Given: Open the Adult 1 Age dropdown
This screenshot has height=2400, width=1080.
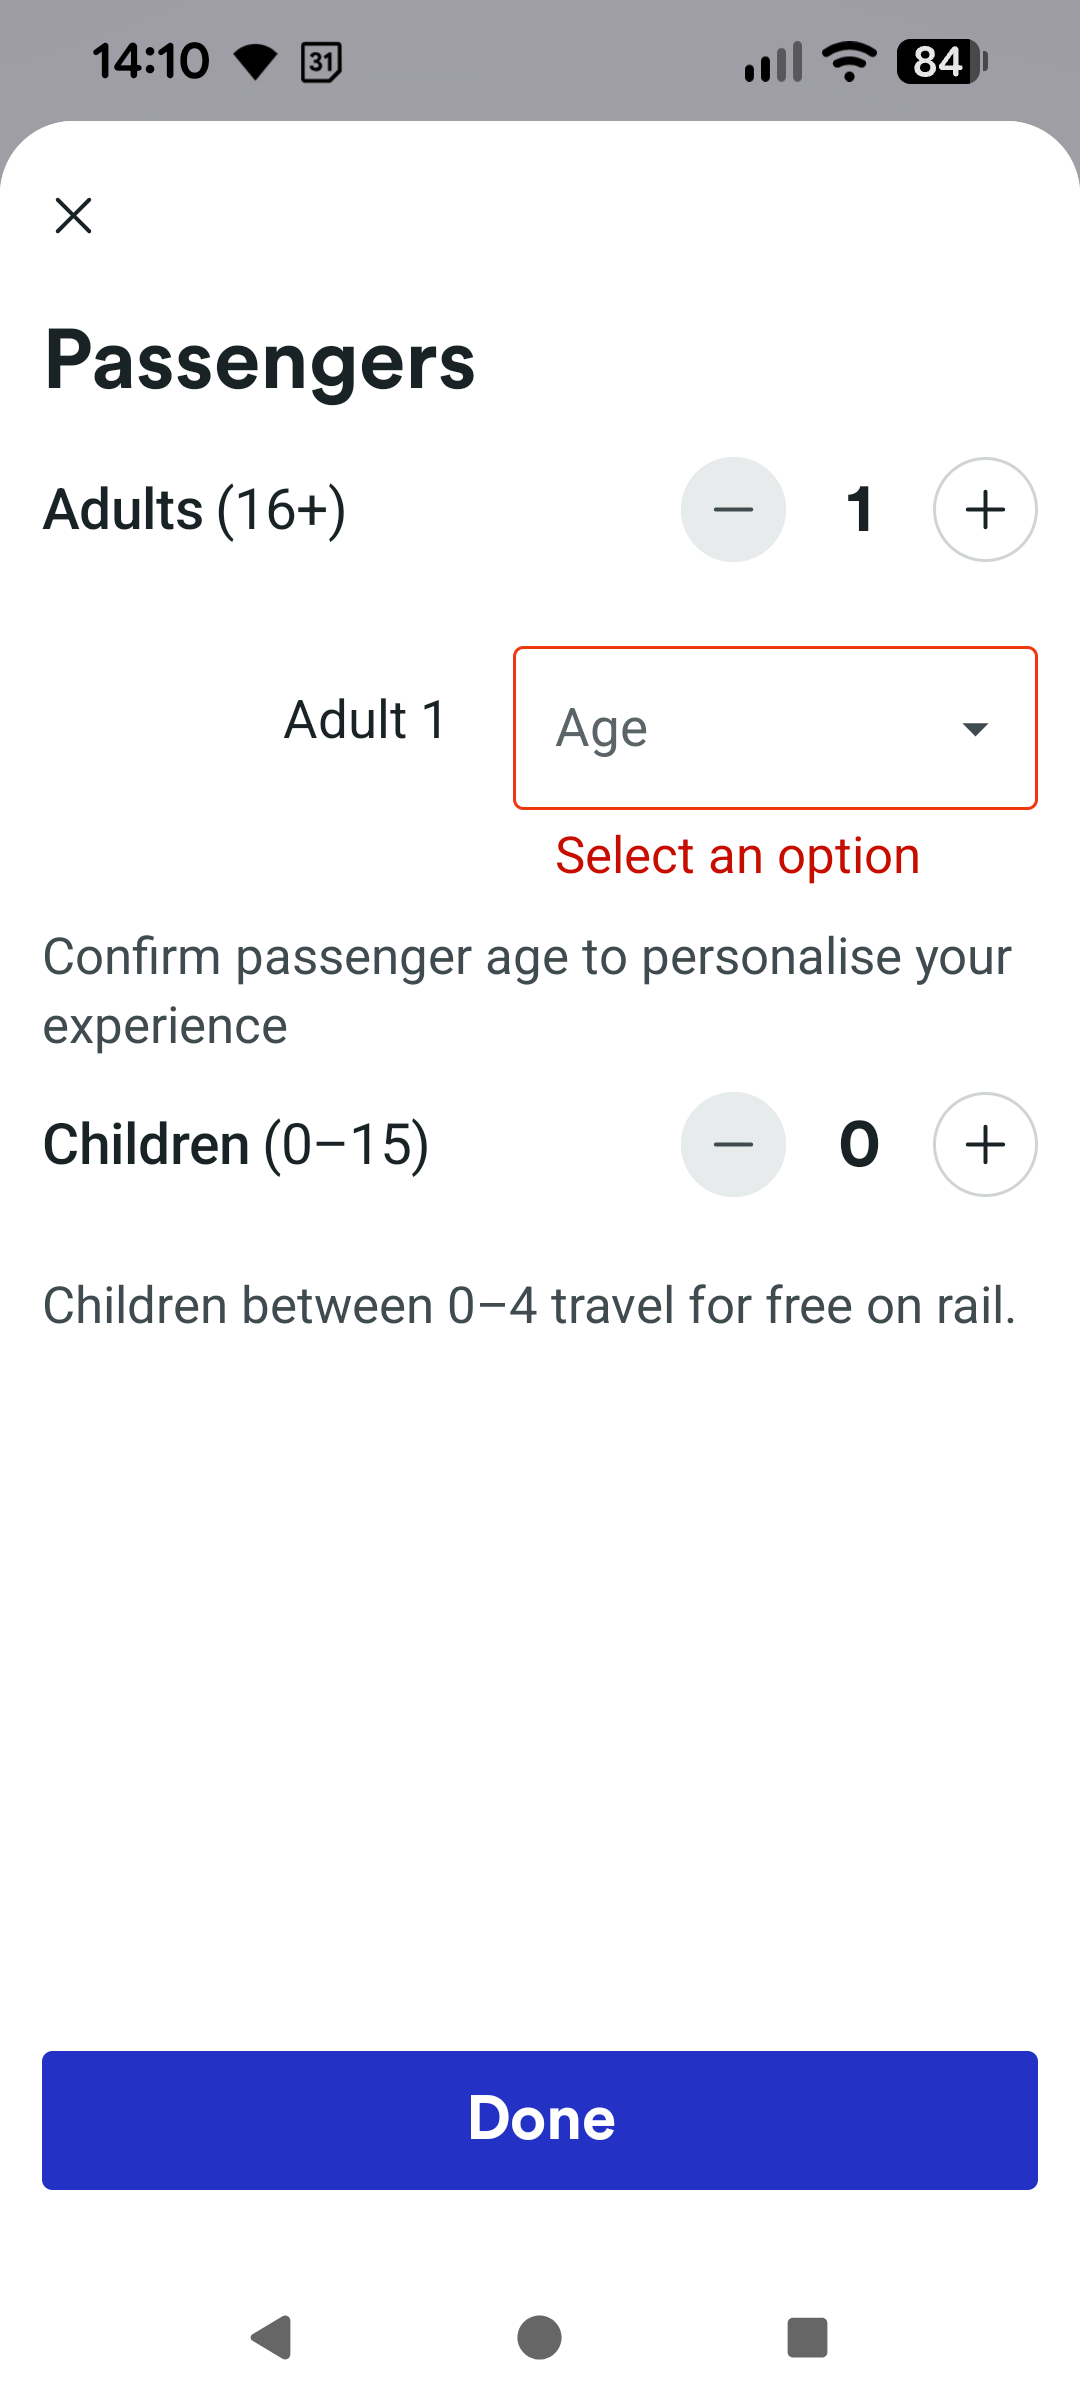Looking at the screenshot, I should [x=740, y=728].
